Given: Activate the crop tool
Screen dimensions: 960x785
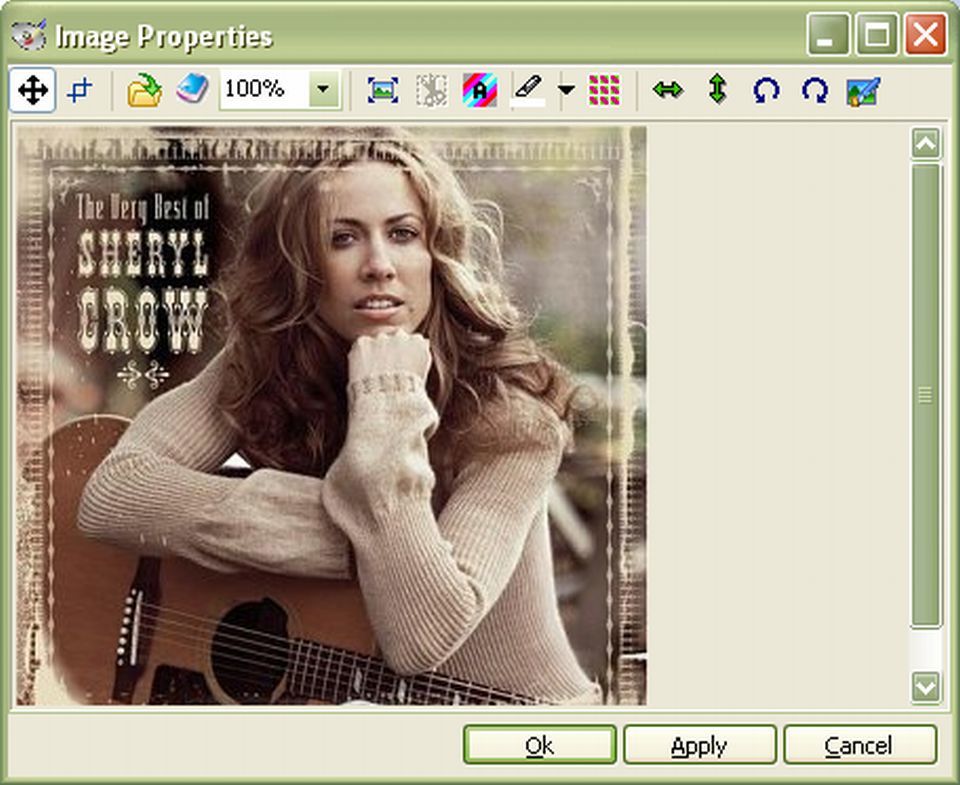Looking at the screenshot, I should (80, 90).
